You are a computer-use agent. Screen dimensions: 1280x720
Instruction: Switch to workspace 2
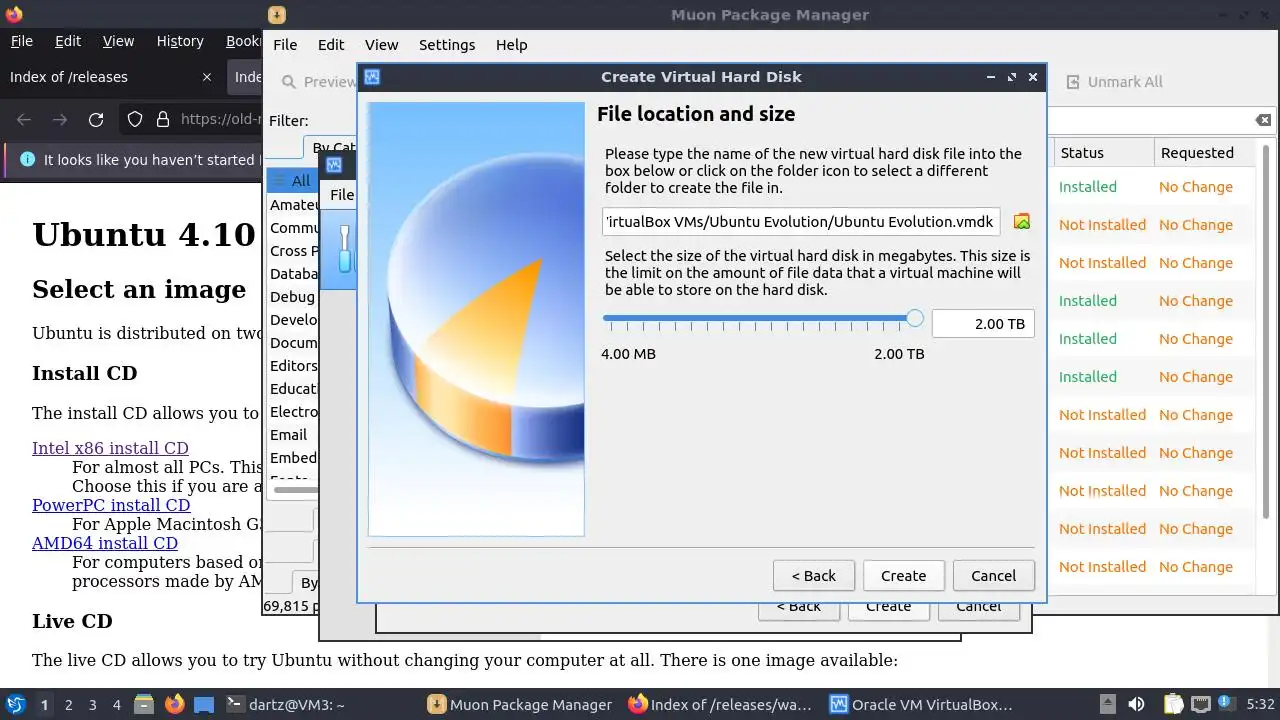[x=69, y=705]
